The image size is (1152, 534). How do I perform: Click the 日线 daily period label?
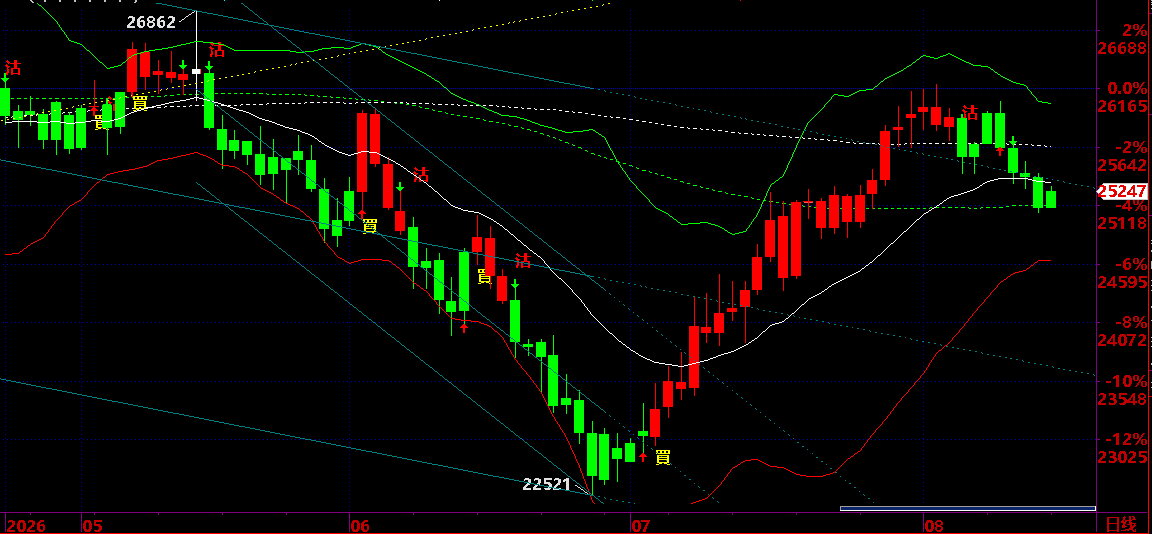coord(1118,525)
